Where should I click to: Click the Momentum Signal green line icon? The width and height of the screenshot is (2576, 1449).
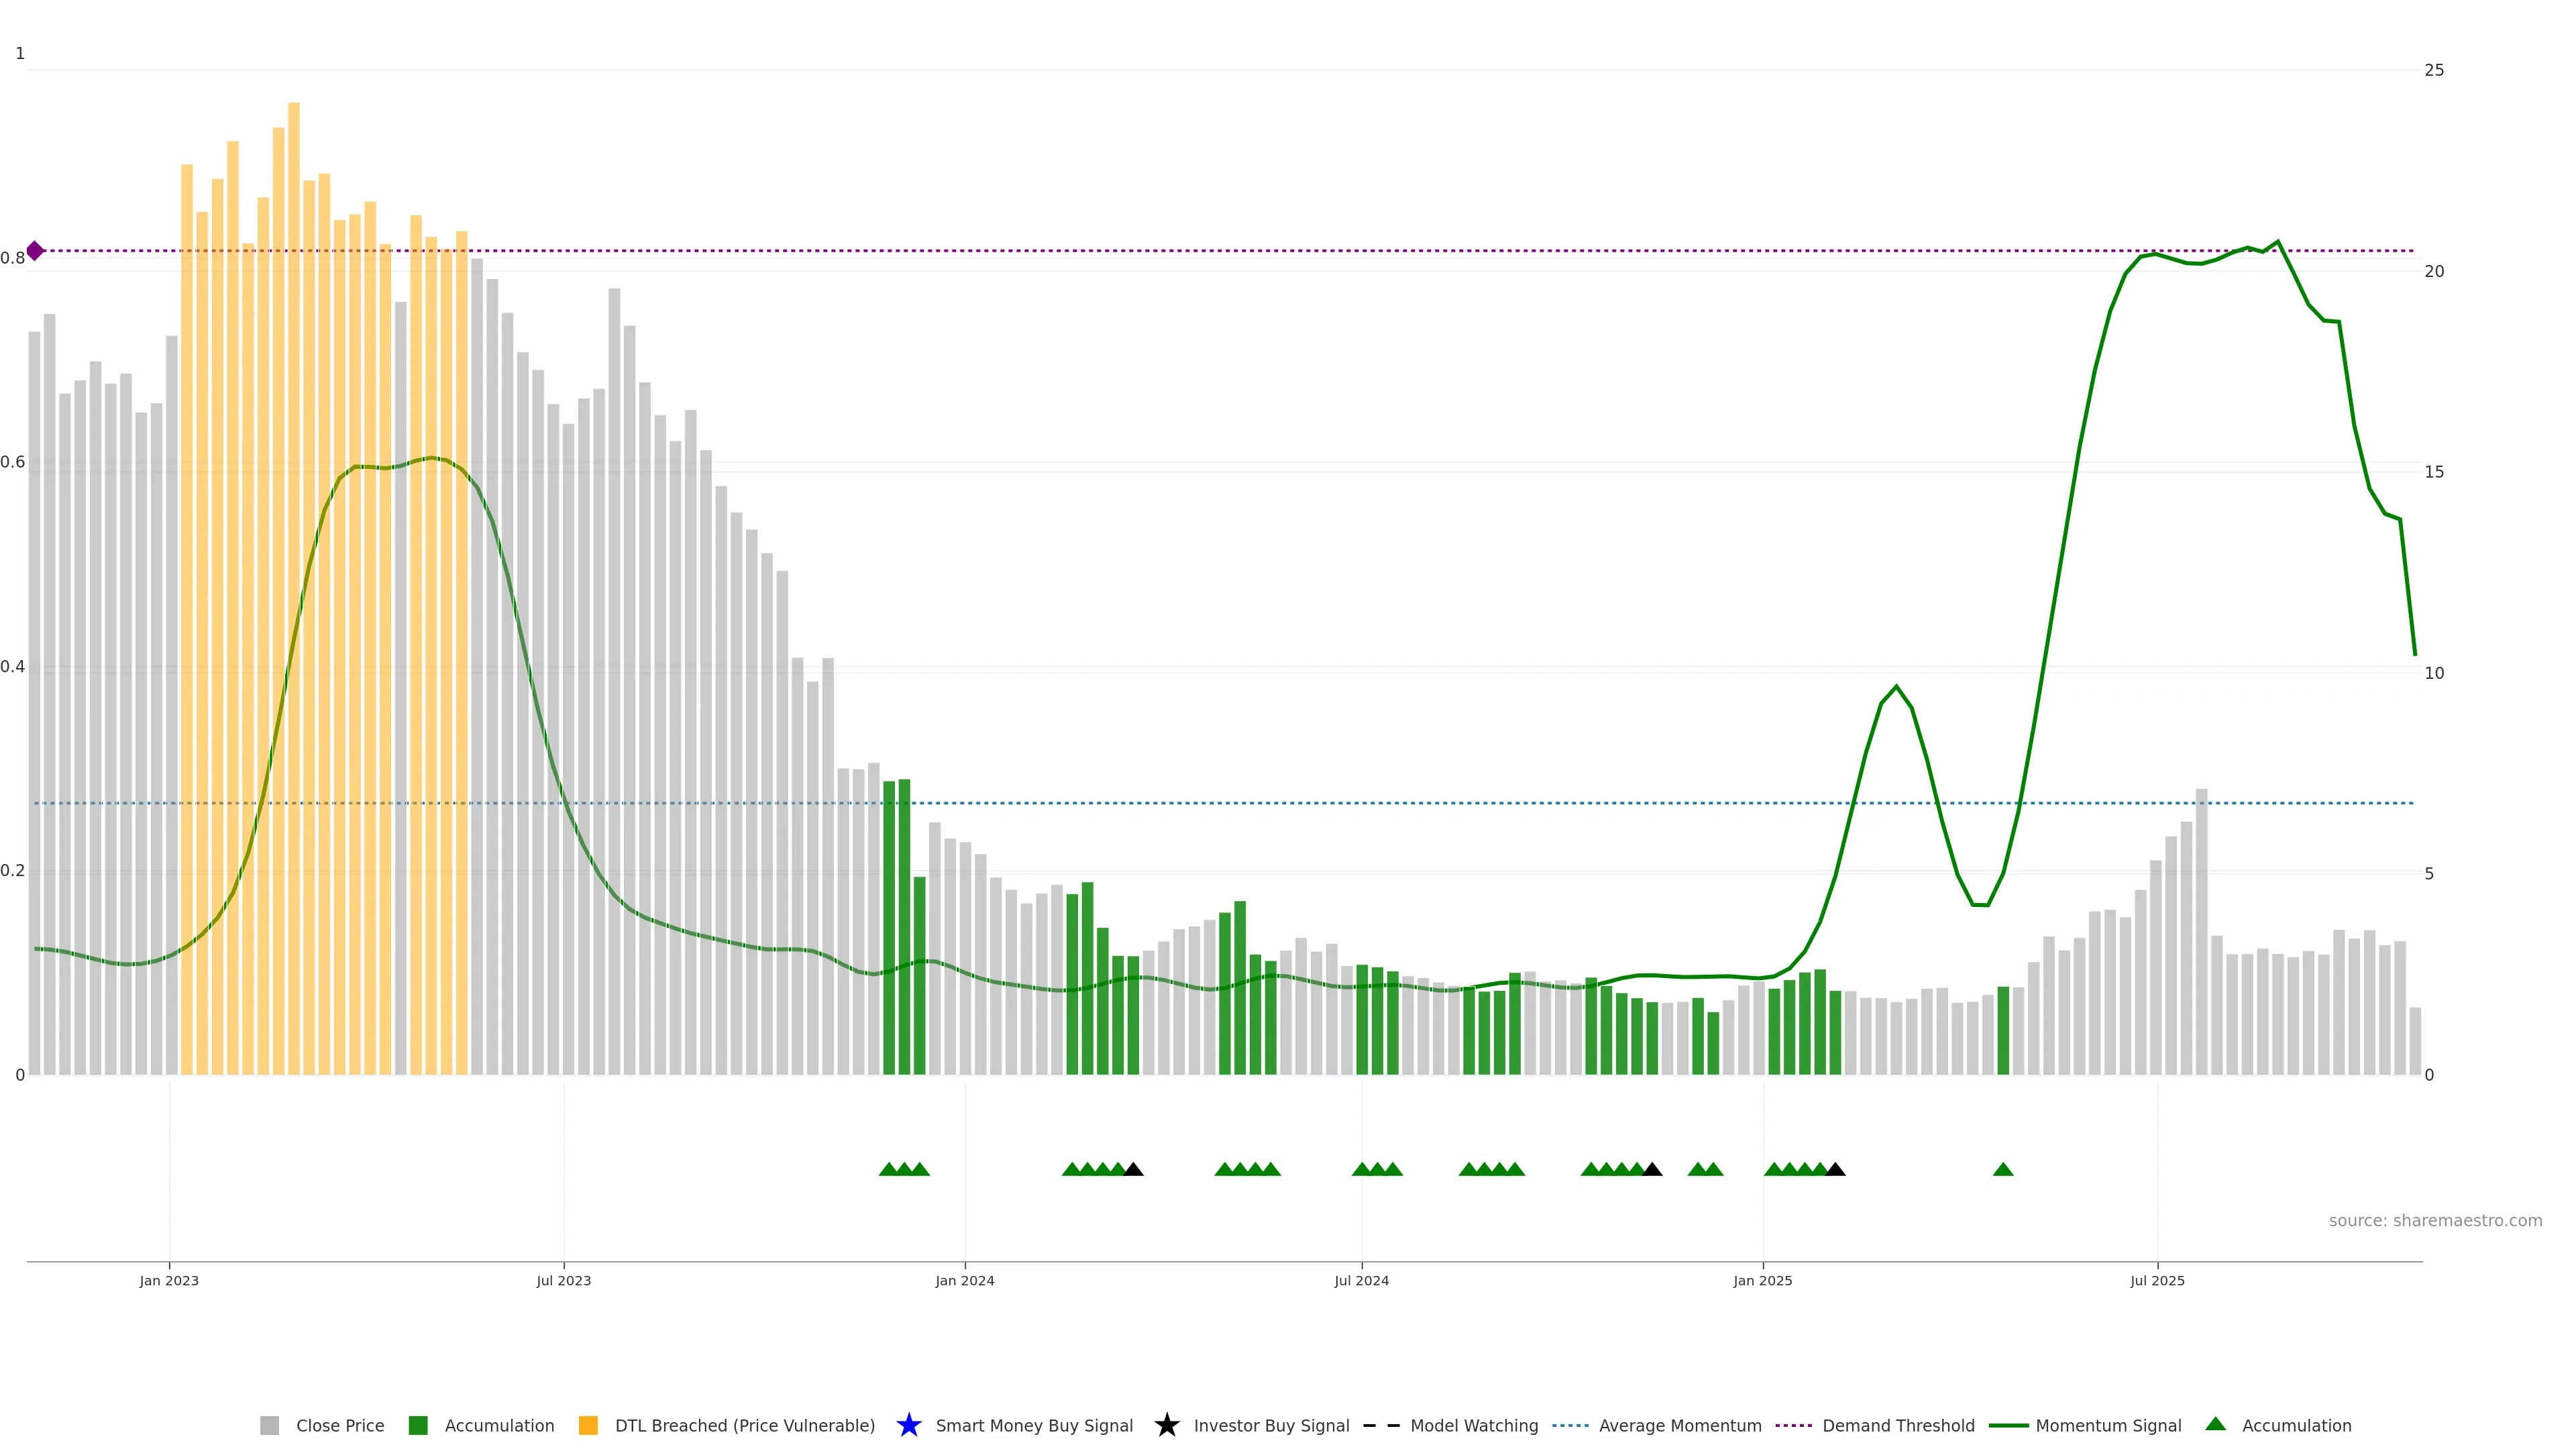[2008, 1426]
